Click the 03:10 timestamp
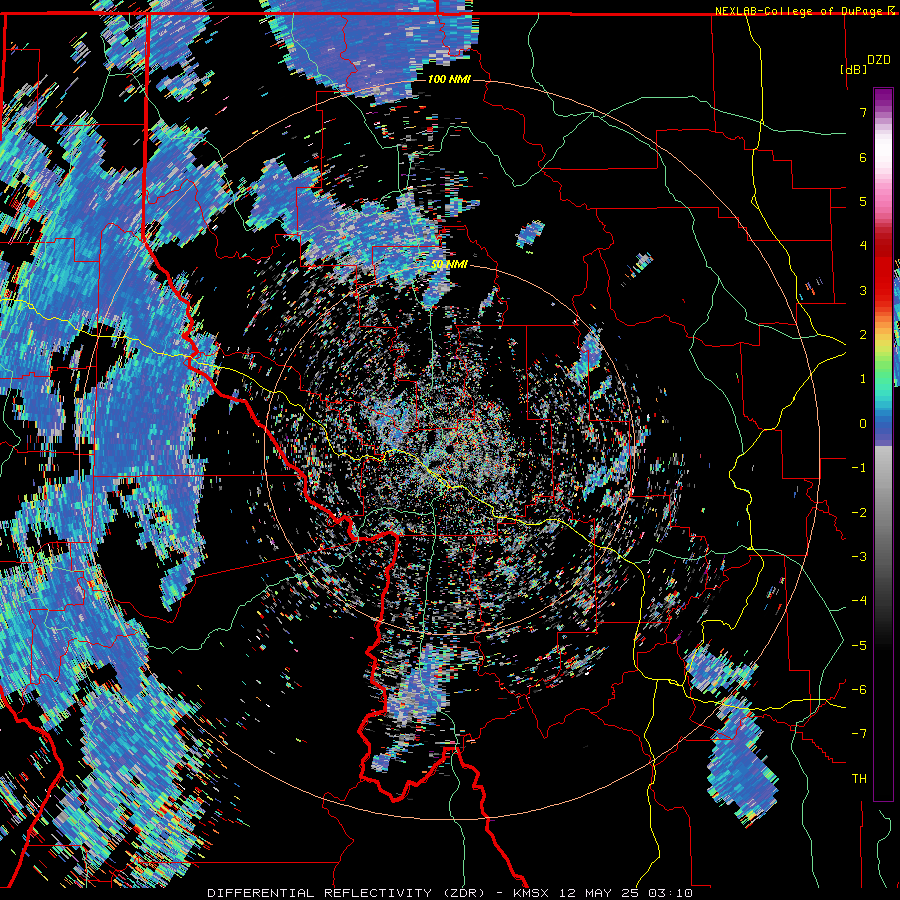This screenshot has width=900, height=900. click(x=671, y=893)
